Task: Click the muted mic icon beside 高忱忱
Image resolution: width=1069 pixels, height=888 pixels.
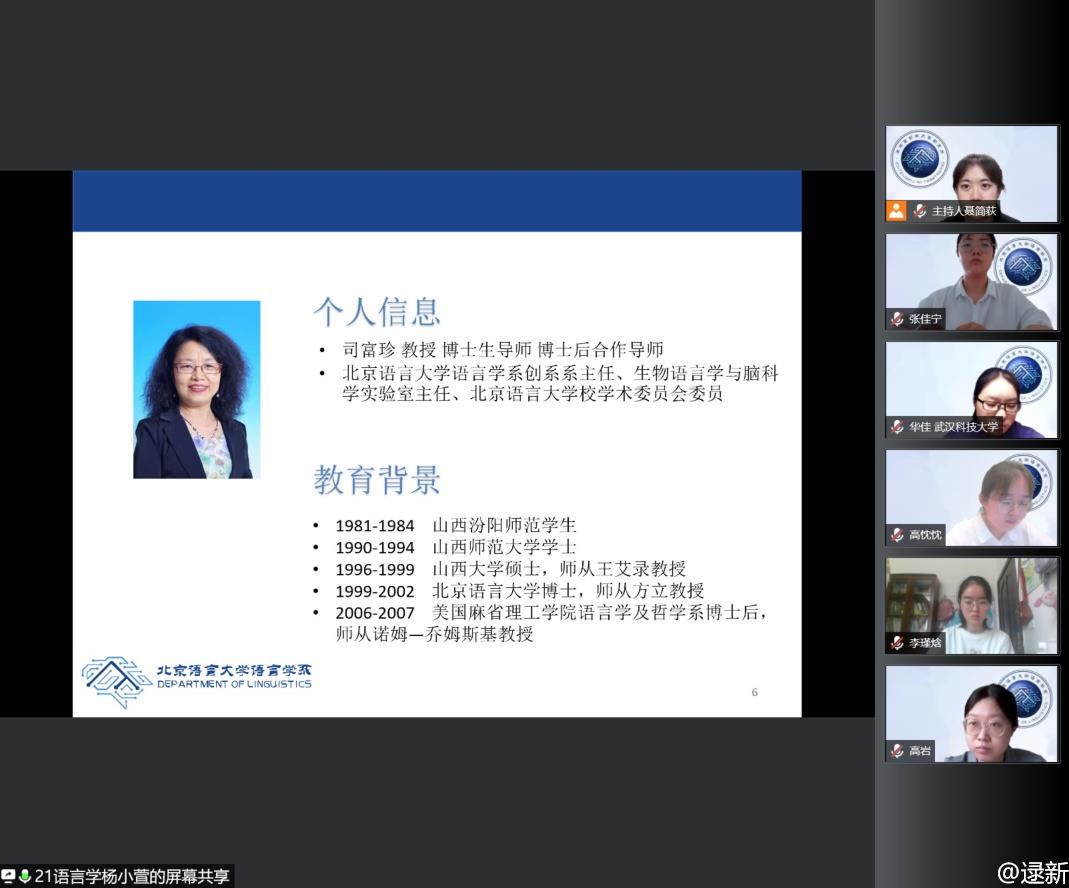Action: click(x=897, y=535)
